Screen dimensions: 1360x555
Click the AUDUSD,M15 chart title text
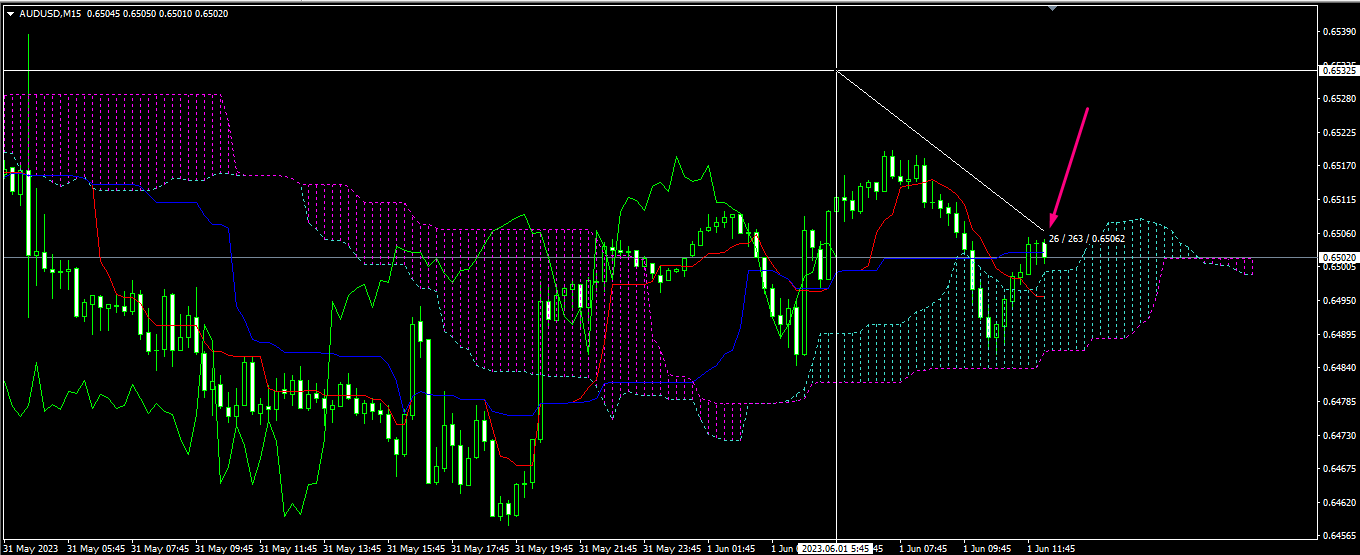click(51, 13)
